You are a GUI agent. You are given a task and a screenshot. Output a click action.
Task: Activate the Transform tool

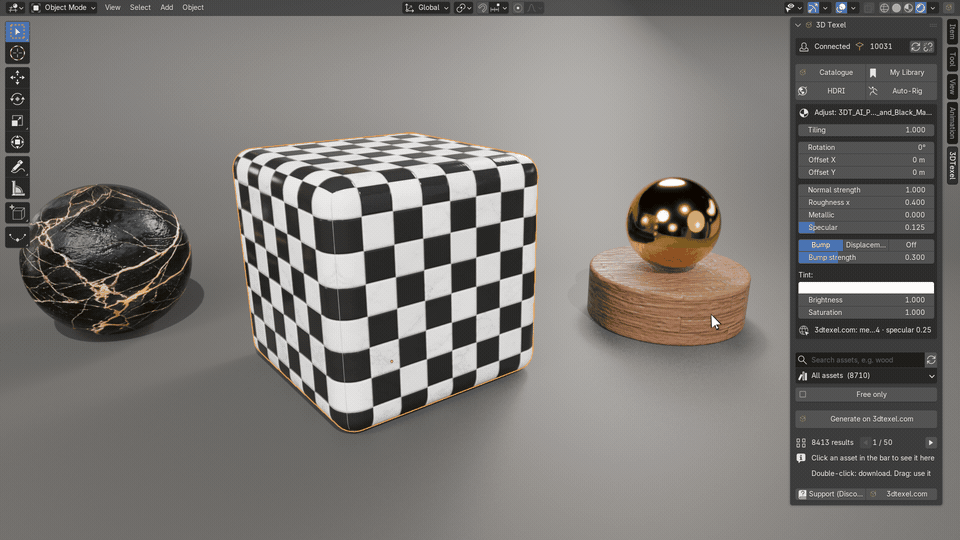17,142
